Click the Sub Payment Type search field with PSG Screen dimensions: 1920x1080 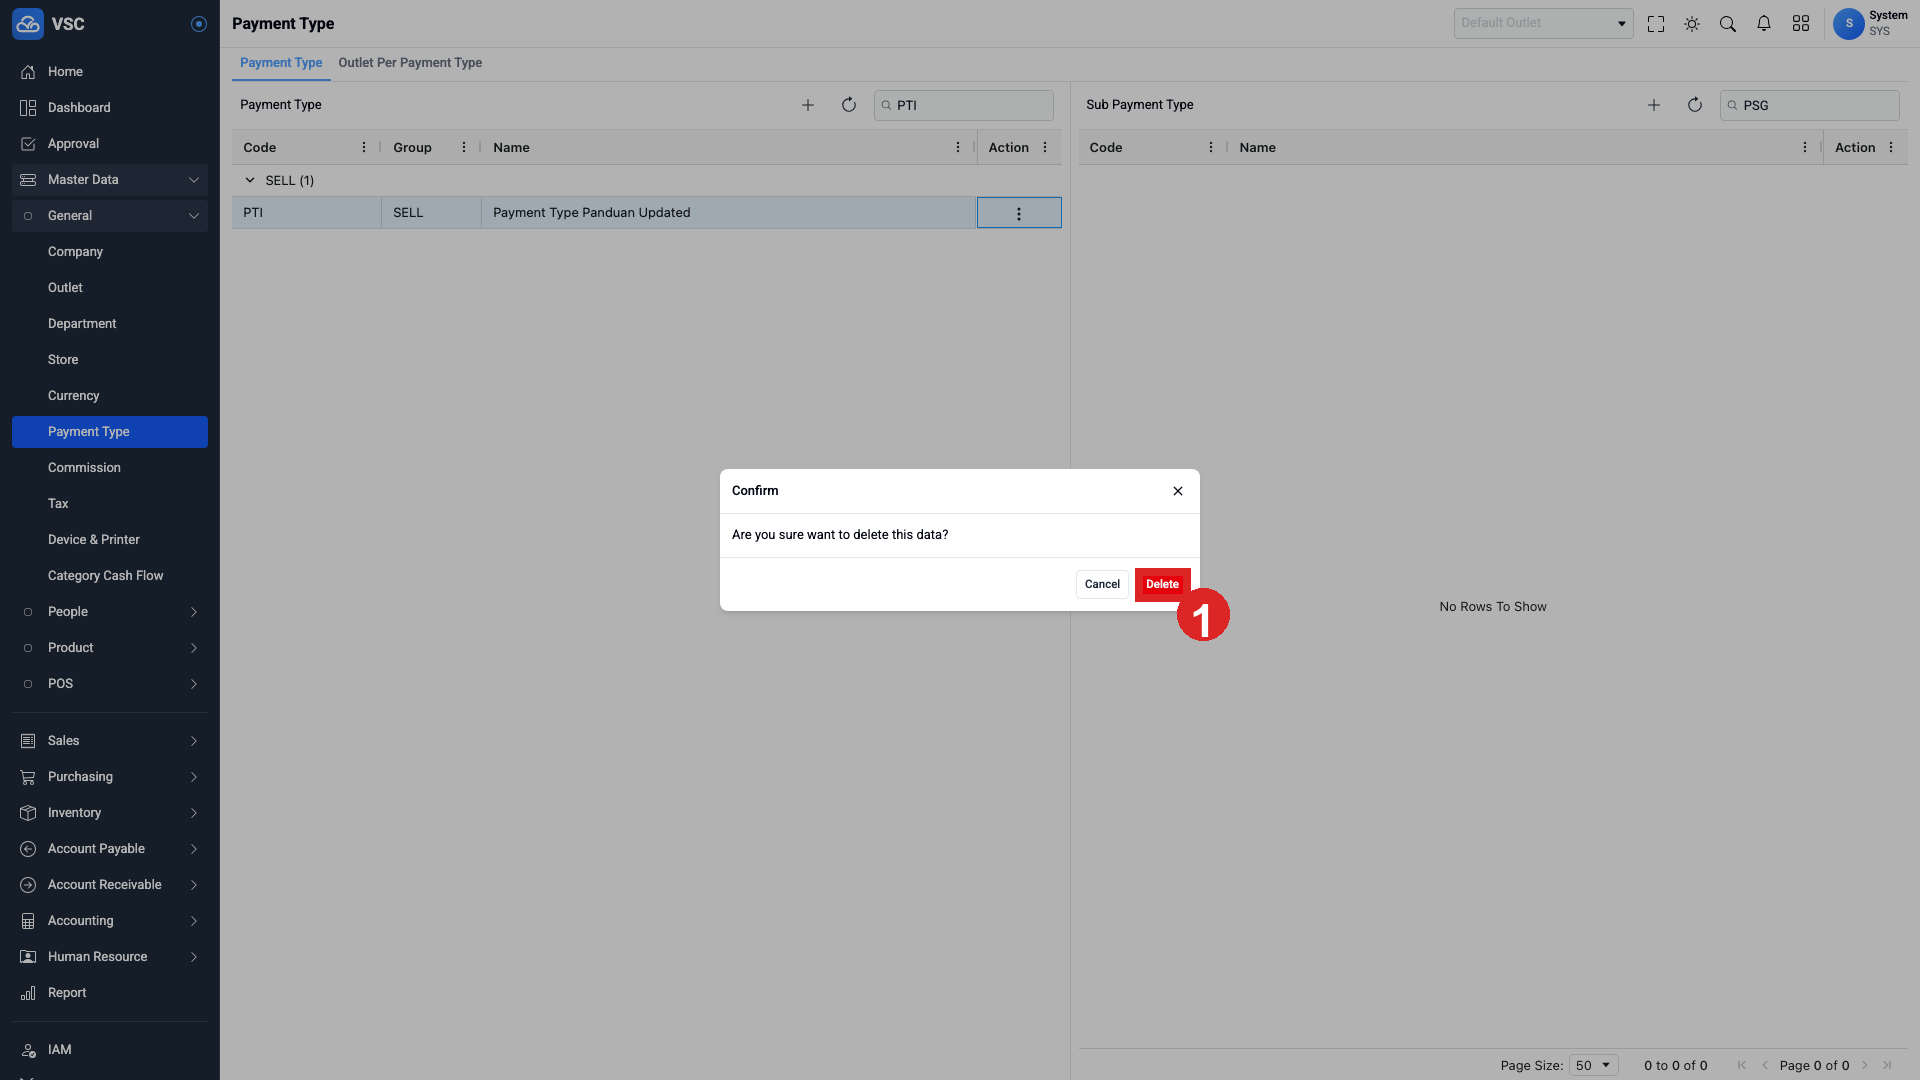tap(1810, 105)
